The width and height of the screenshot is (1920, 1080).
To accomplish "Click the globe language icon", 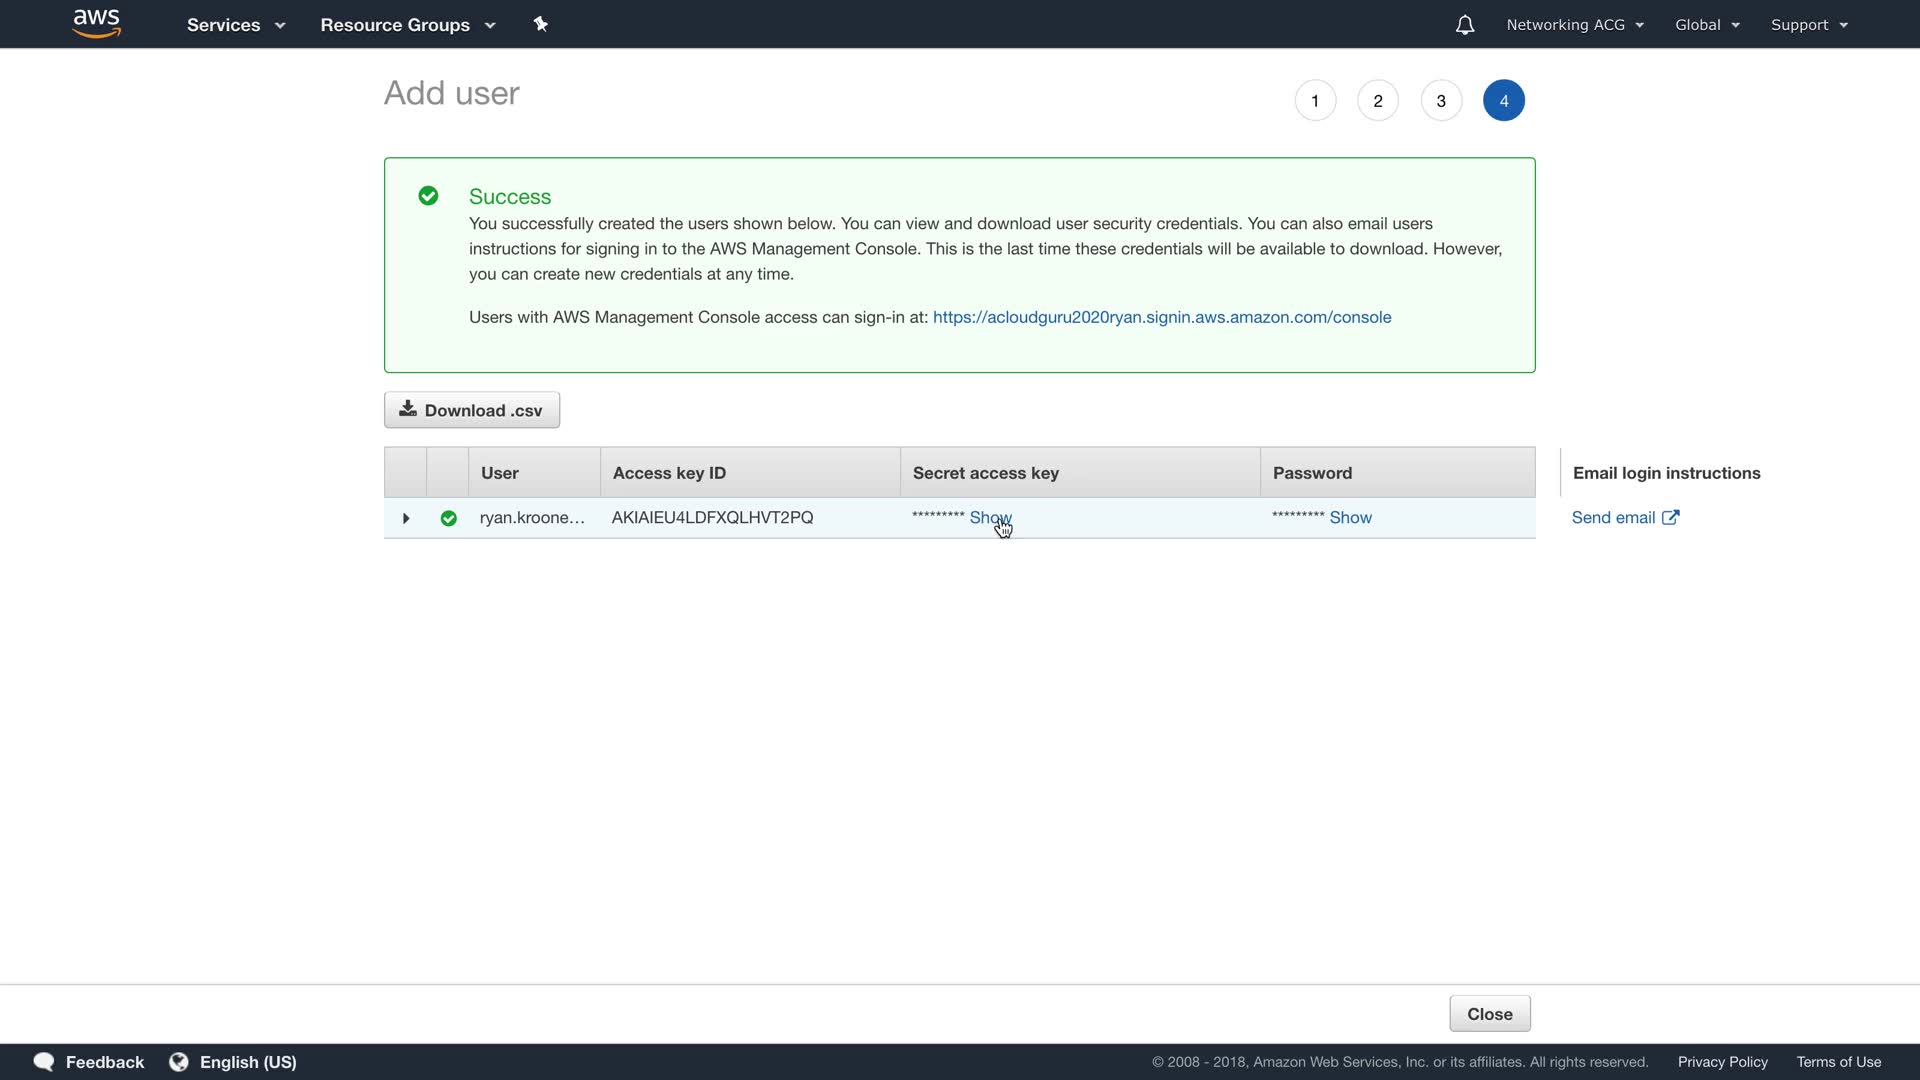I will [179, 1062].
